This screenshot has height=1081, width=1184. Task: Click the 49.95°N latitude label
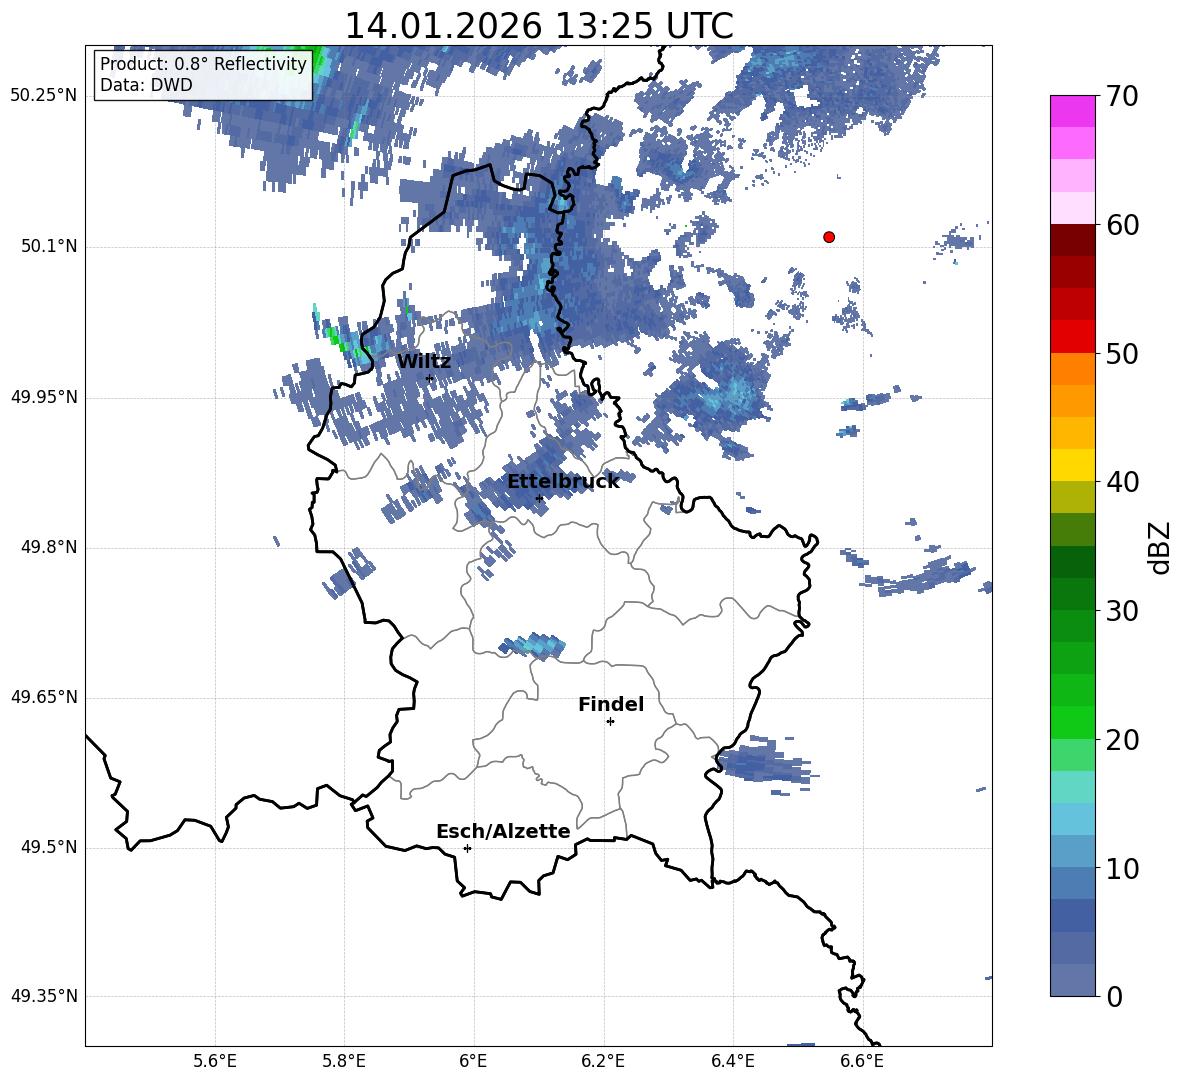[x=44, y=397]
